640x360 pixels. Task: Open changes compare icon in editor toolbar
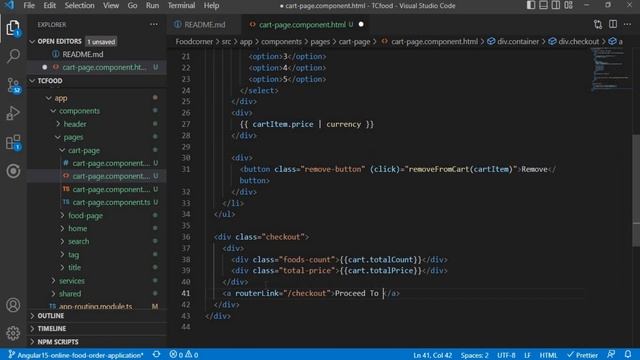[x=598, y=24]
